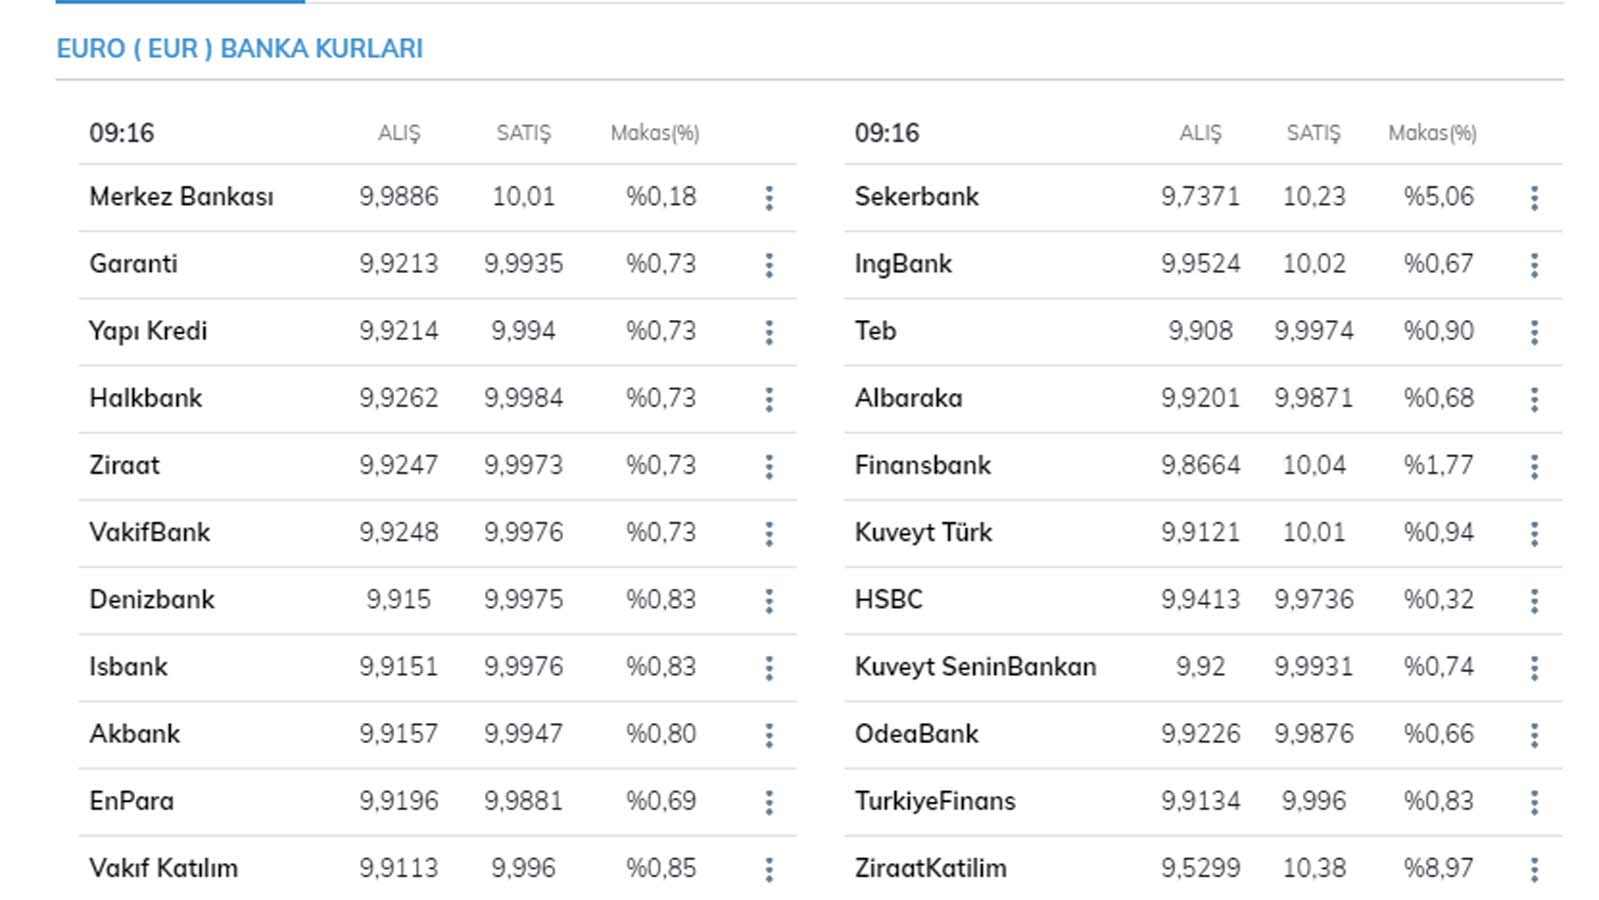Image resolution: width=1599 pixels, height=900 pixels.
Task: Click the more options icon for Akbank
Action: [x=769, y=735]
